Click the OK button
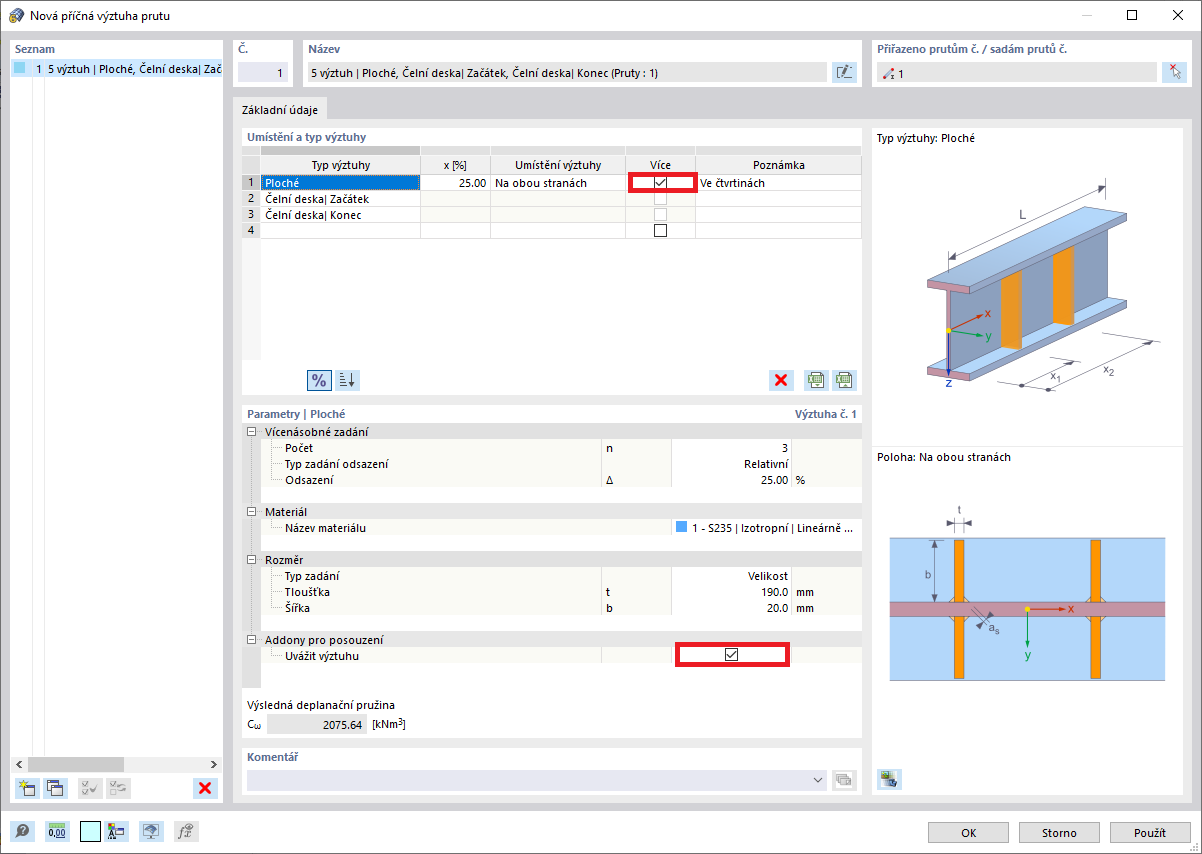Viewport: 1202px width, 854px height. (968, 832)
